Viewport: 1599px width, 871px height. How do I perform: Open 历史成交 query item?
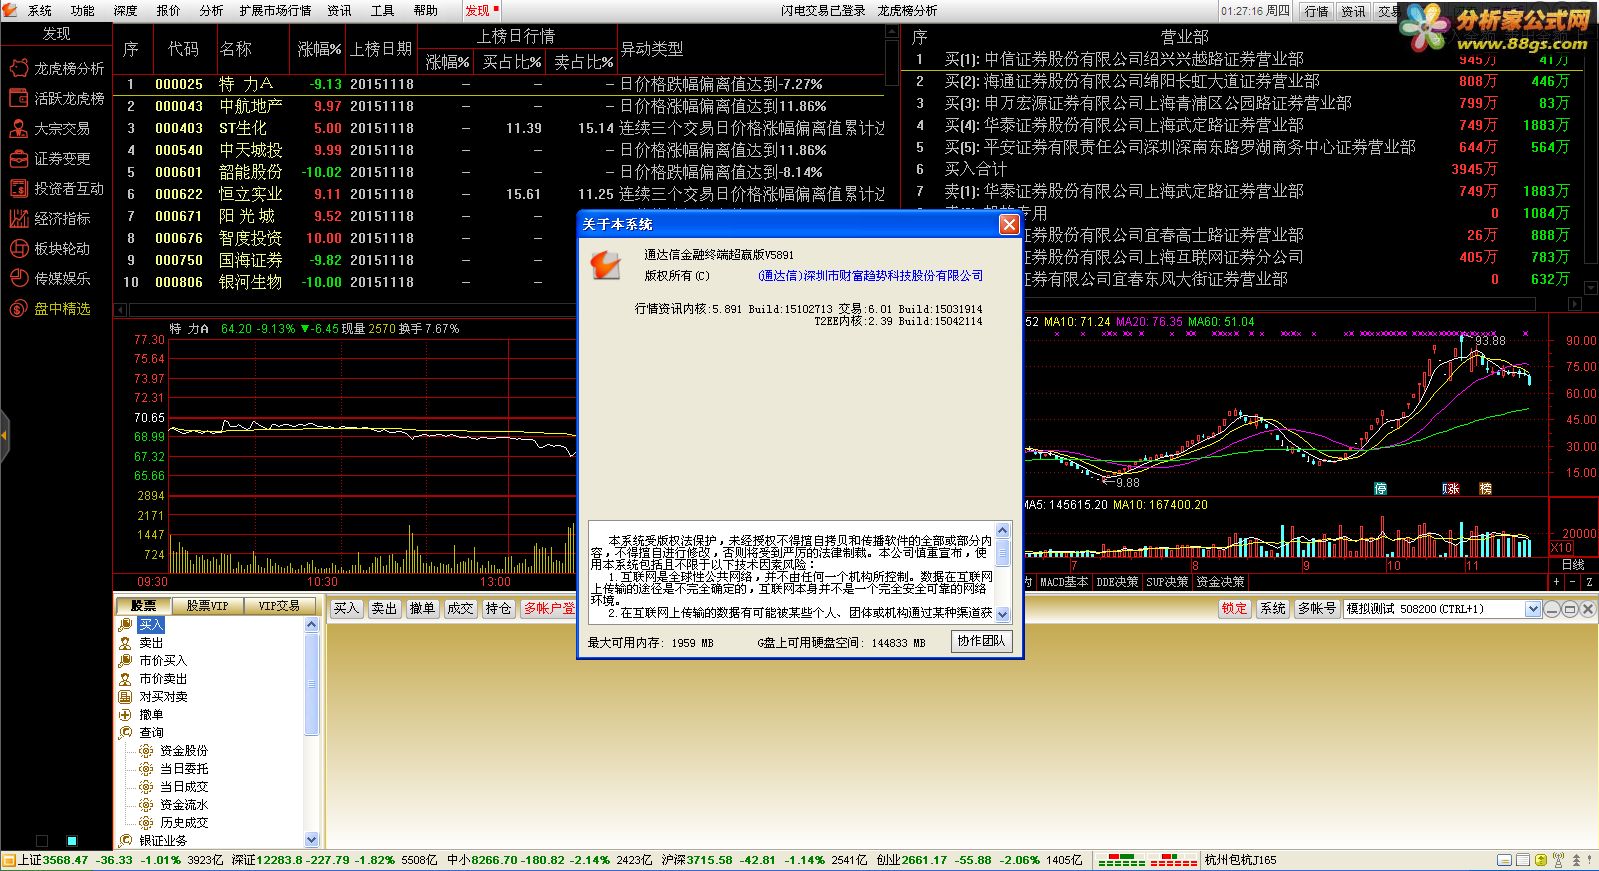pos(184,823)
